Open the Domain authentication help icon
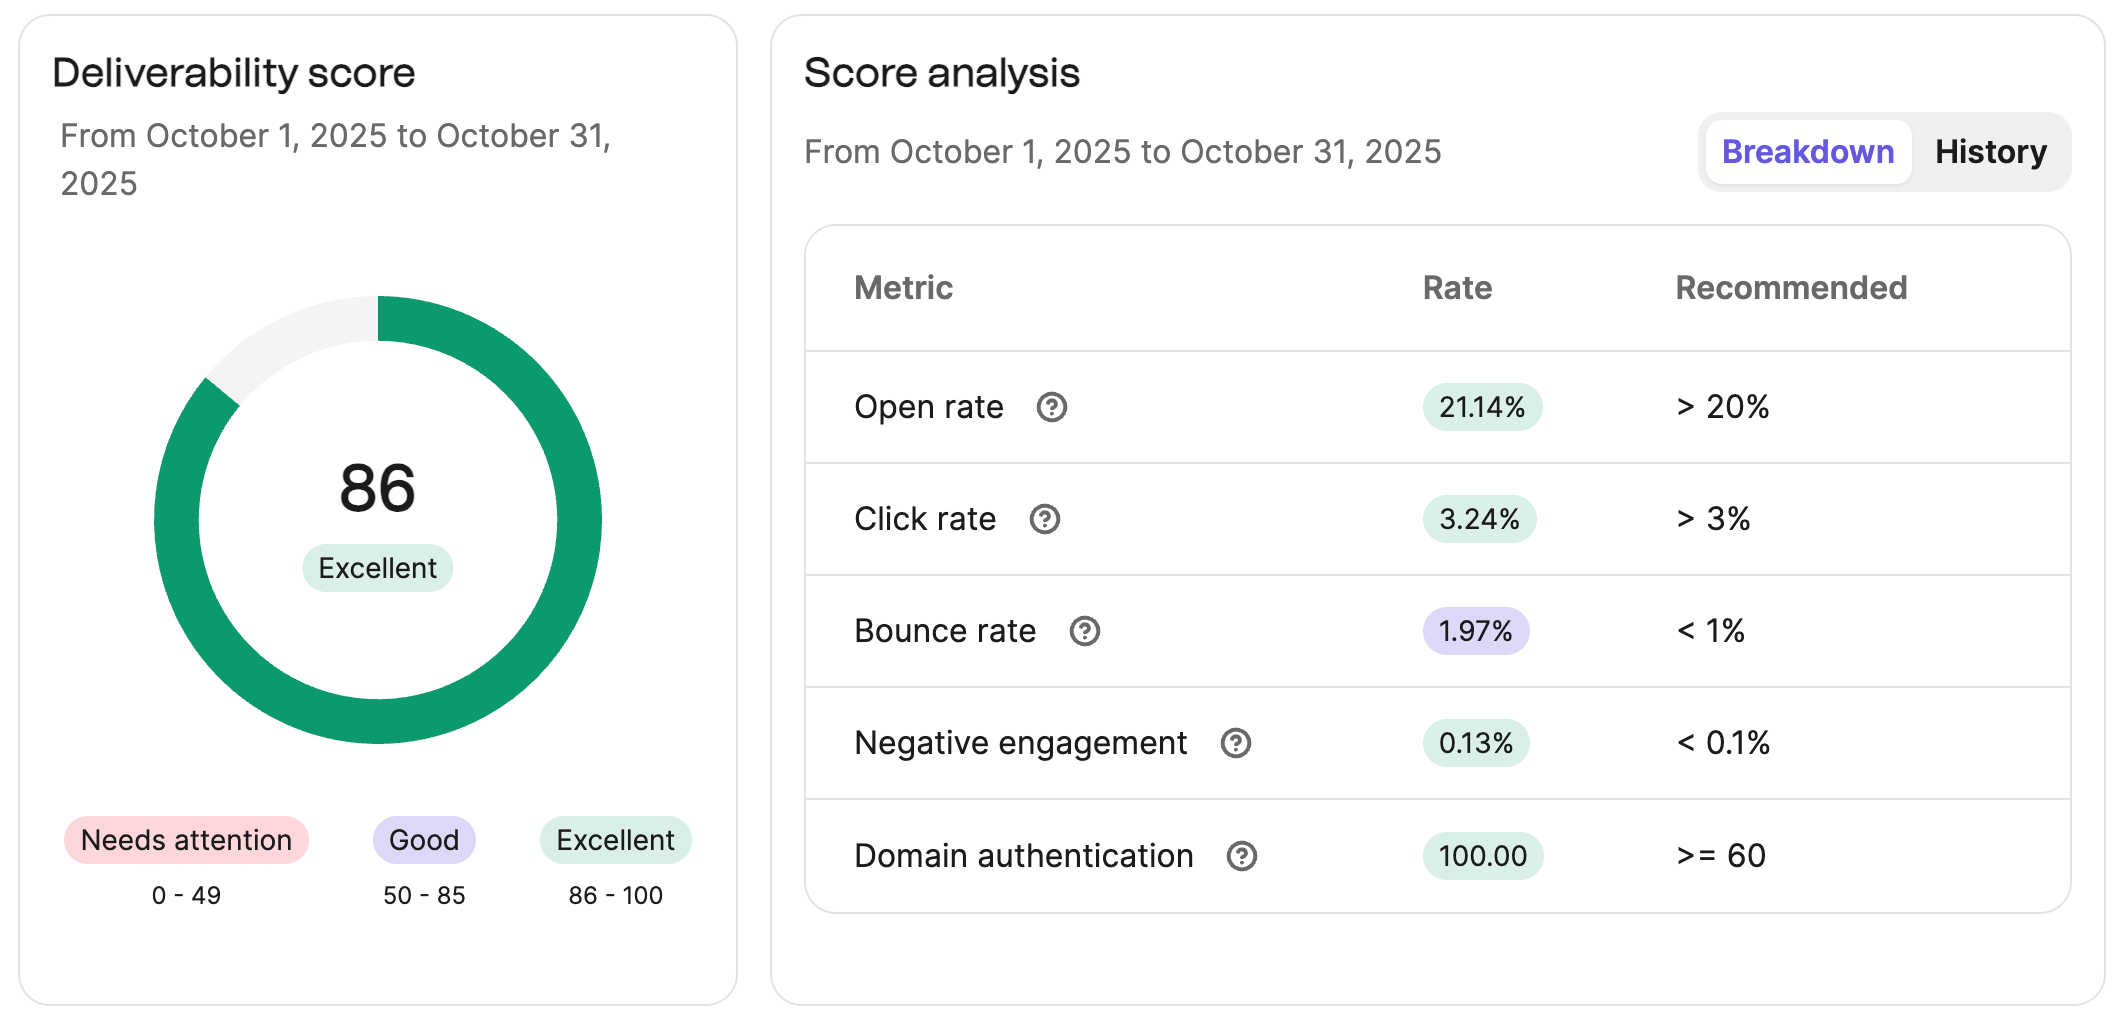 pyautogui.click(x=1241, y=856)
